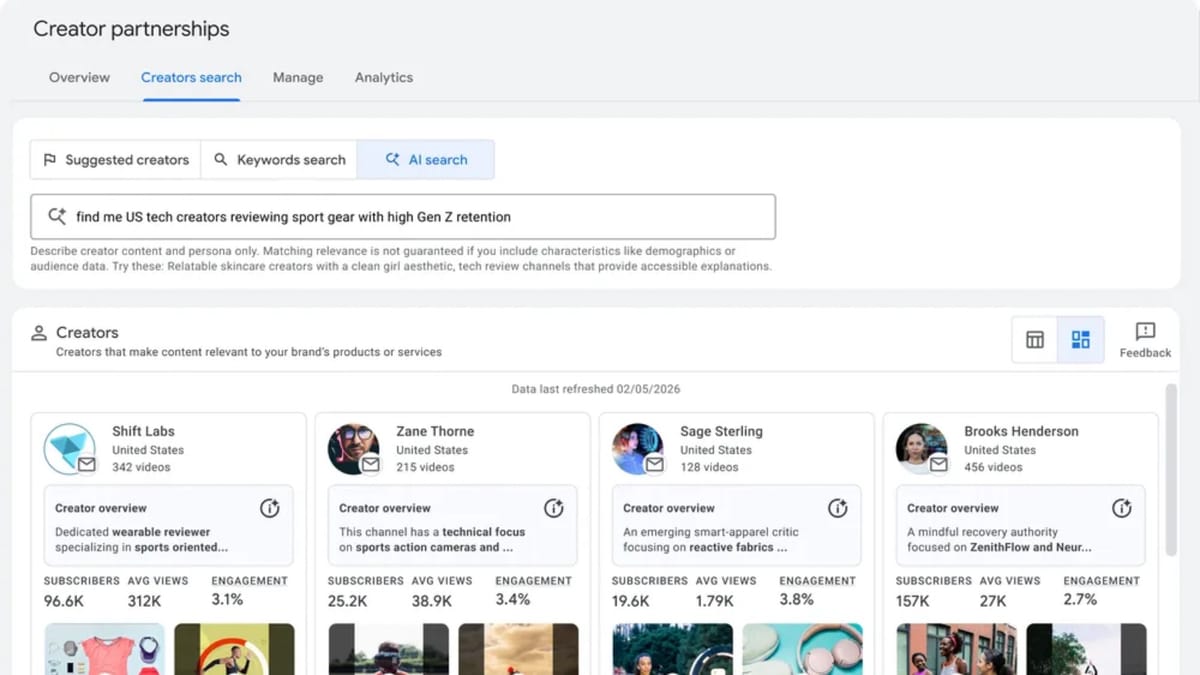Click Zane Thorne's profile photo

(353, 448)
